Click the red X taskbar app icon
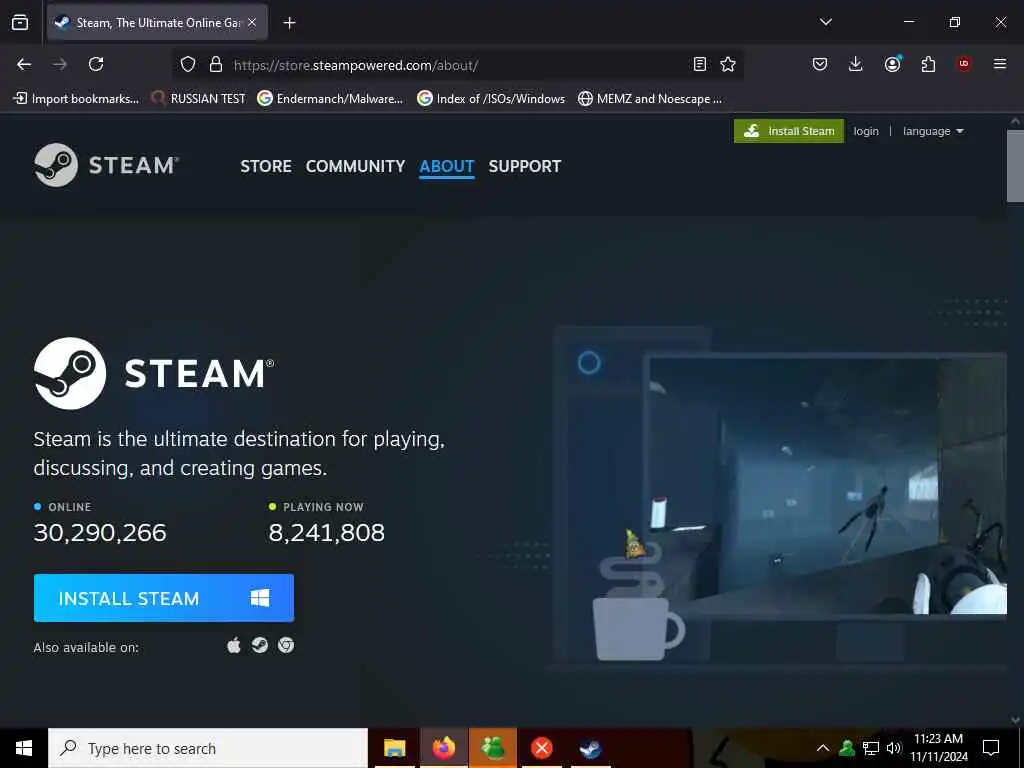1024x768 pixels. tap(541, 748)
